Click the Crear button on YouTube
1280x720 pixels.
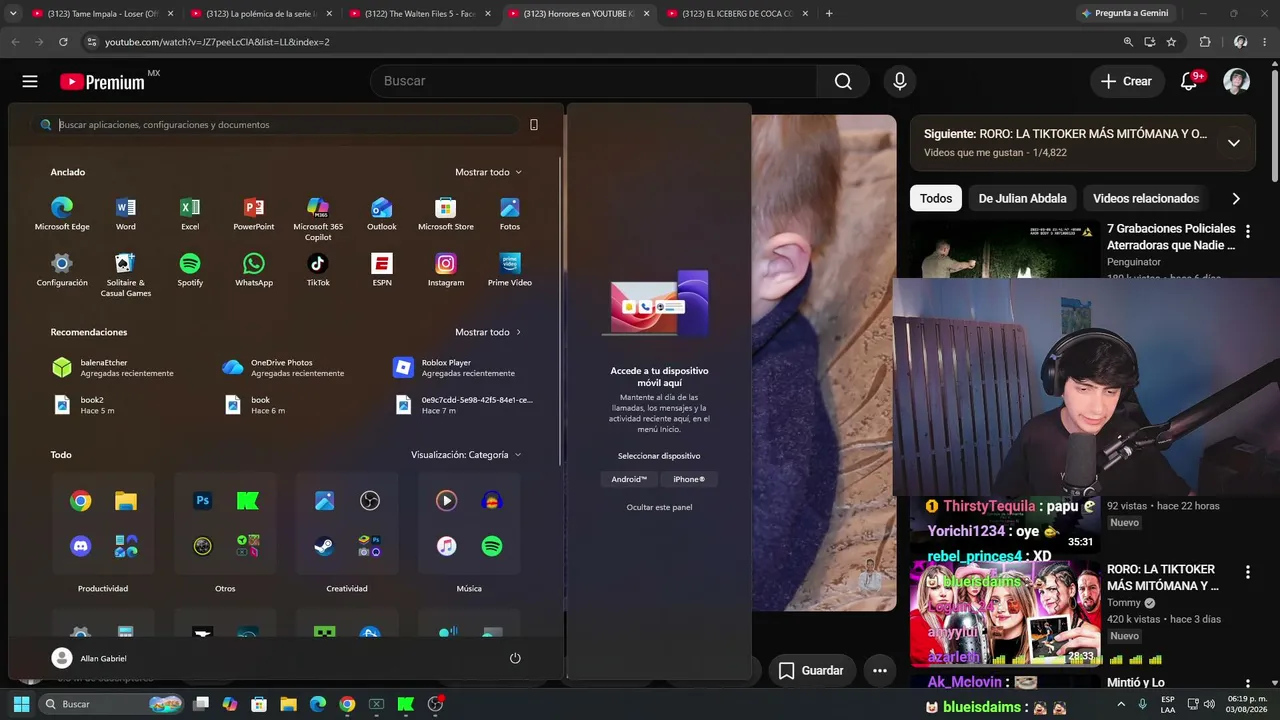[x=1127, y=81]
